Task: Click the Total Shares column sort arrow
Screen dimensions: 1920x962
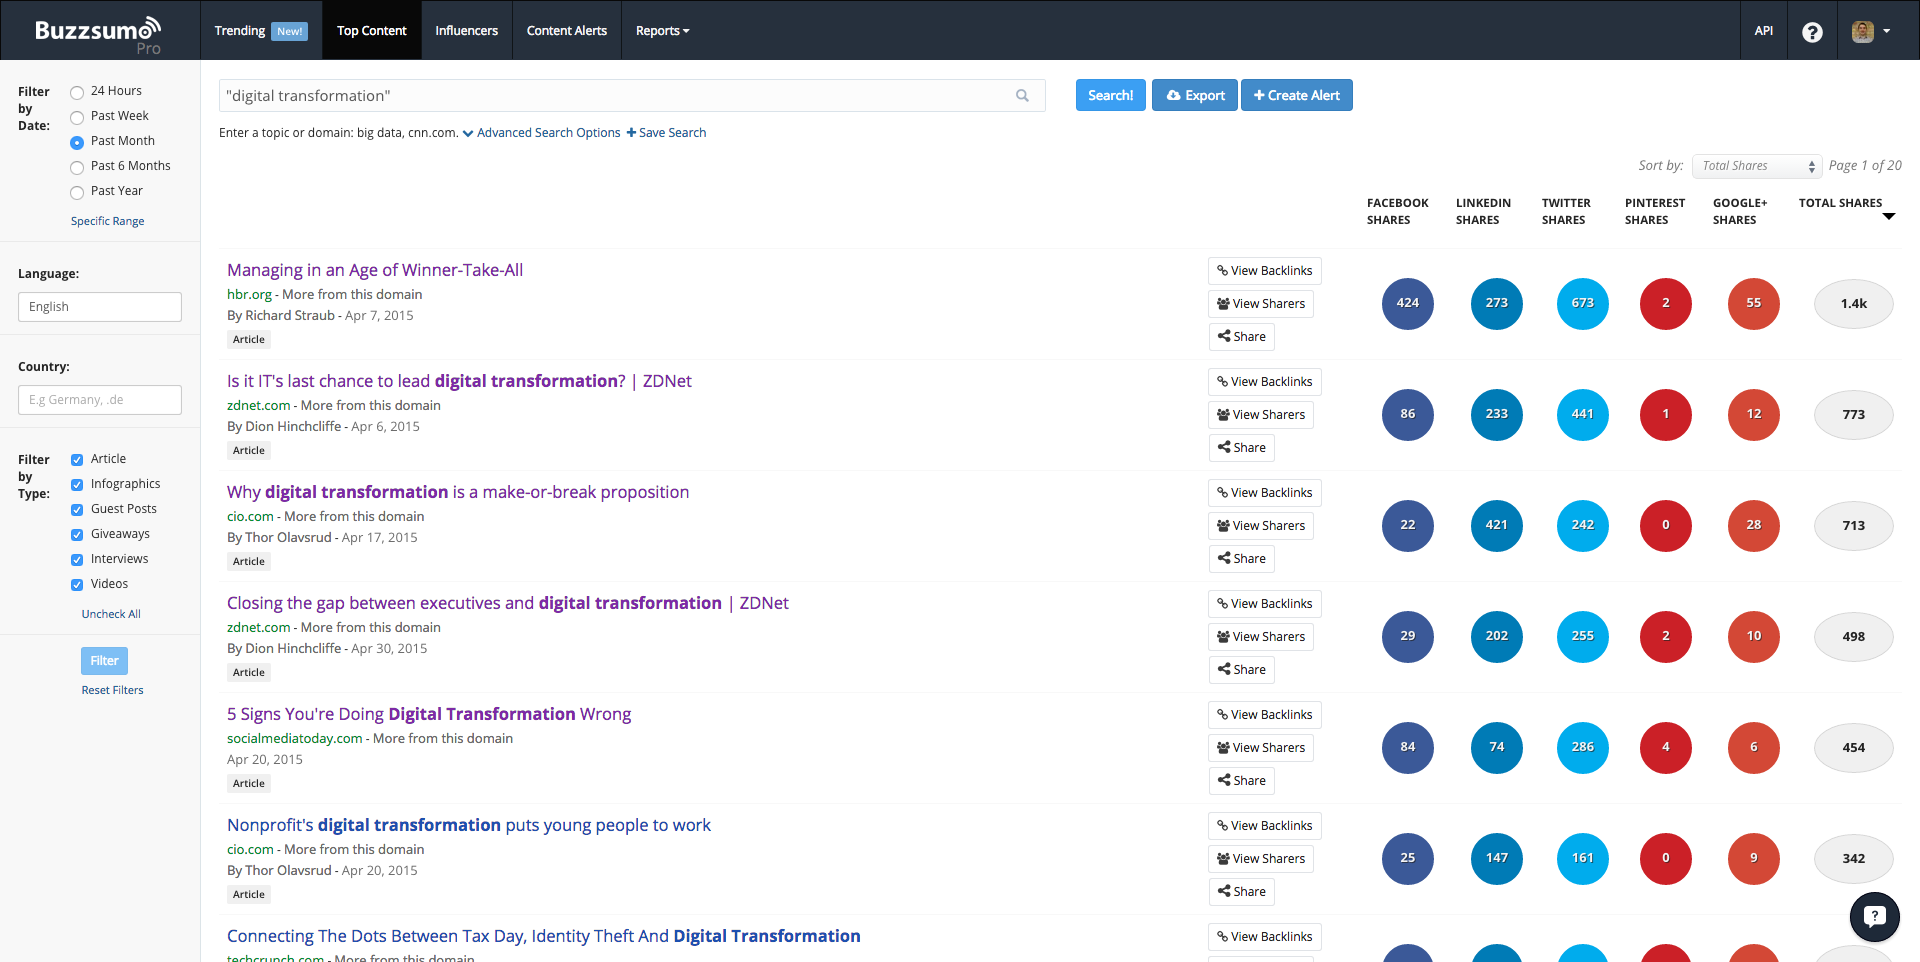Action: coord(1888,217)
